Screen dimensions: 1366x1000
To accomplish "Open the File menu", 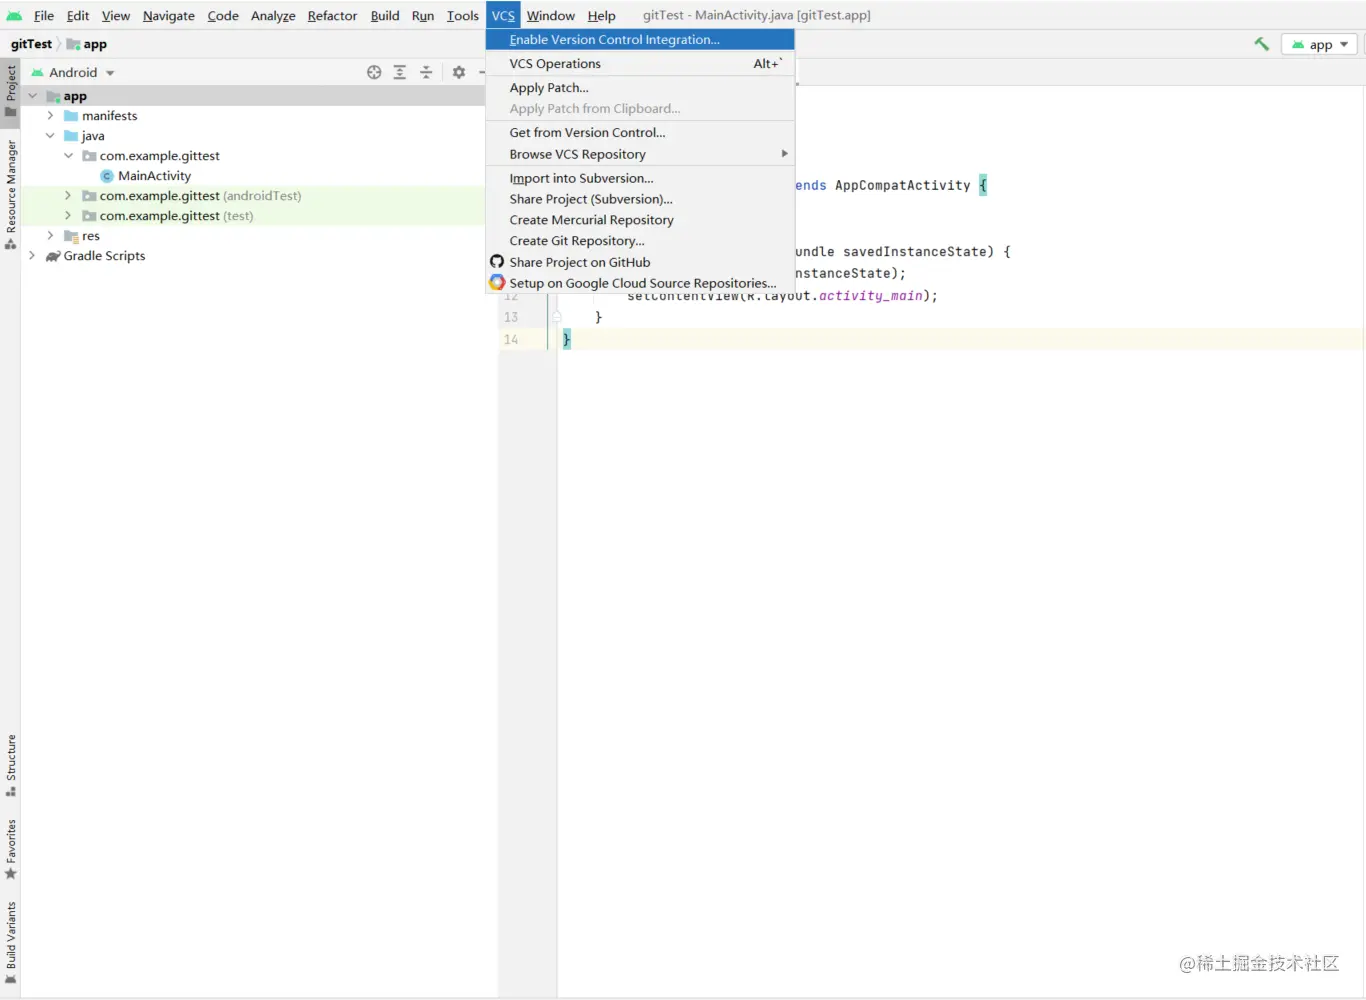I will click(44, 16).
